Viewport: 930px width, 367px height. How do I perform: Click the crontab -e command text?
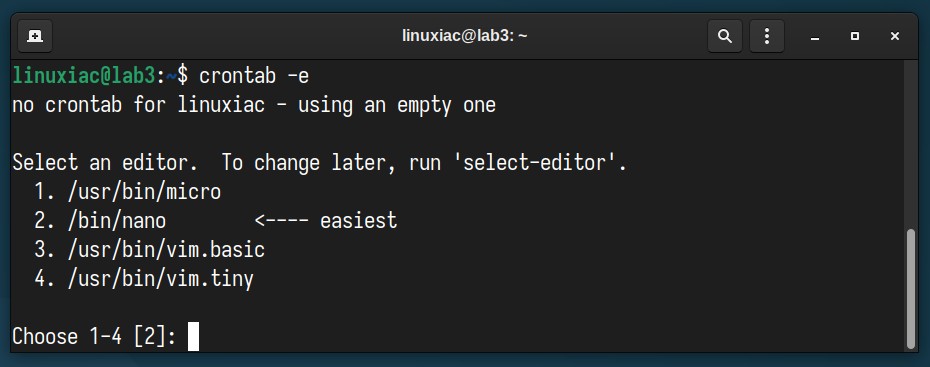(254, 76)
